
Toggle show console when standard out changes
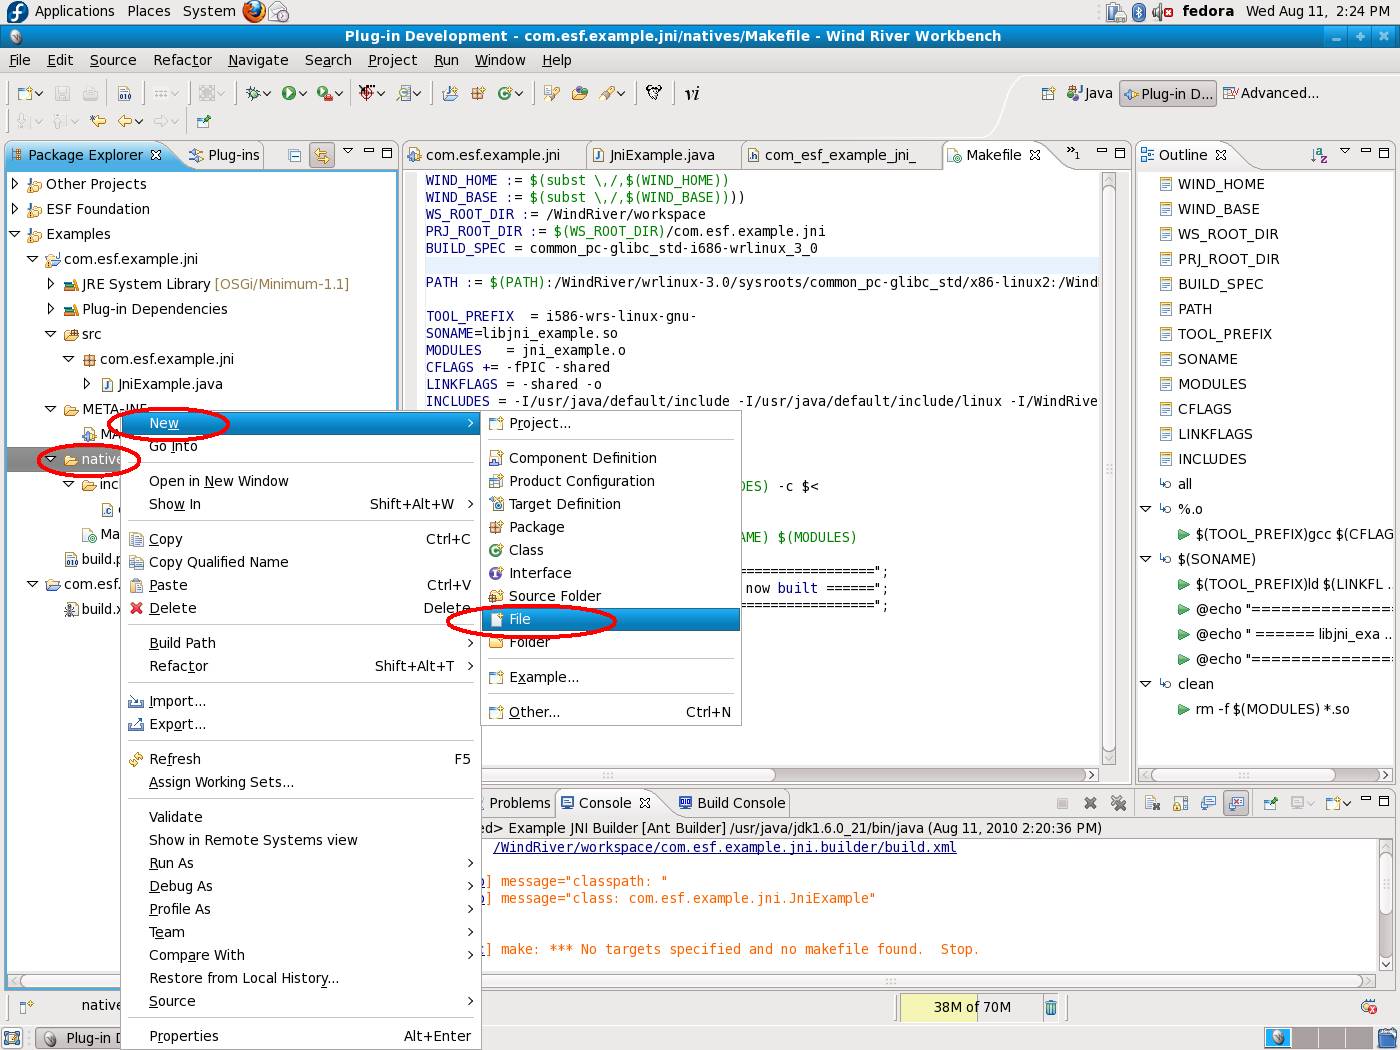1208,802
